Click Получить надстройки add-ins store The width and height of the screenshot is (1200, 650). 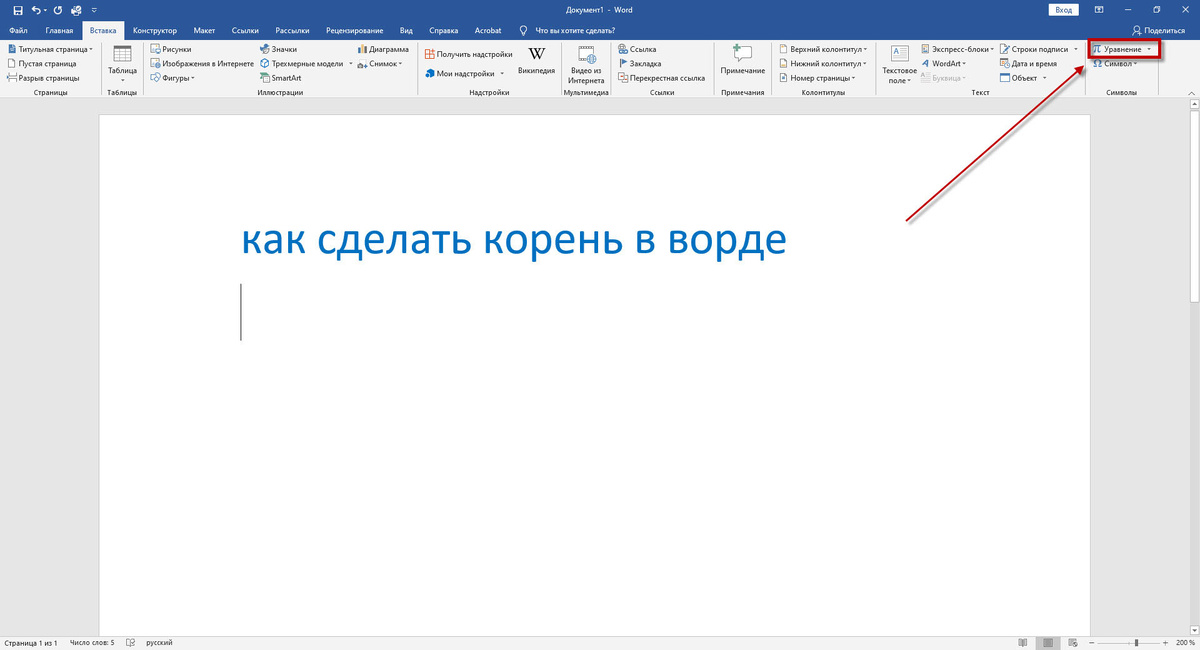tap(468, 54)
